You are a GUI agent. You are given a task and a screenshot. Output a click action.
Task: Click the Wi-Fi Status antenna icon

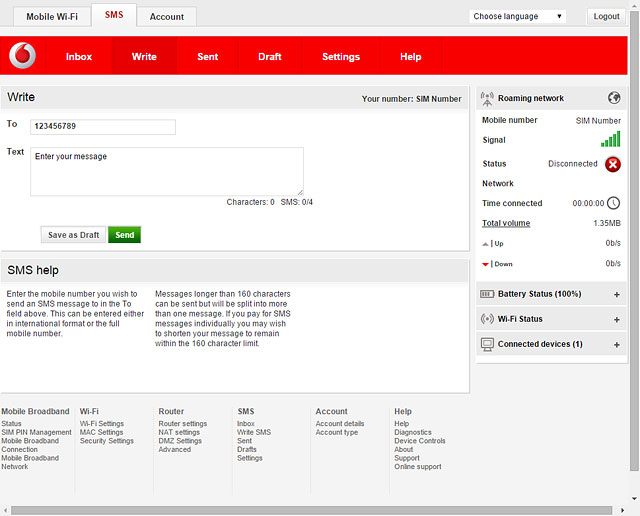click(x=487, y=319)
